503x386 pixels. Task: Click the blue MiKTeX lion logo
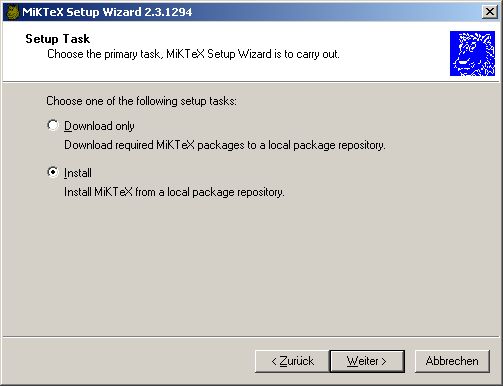472,53
